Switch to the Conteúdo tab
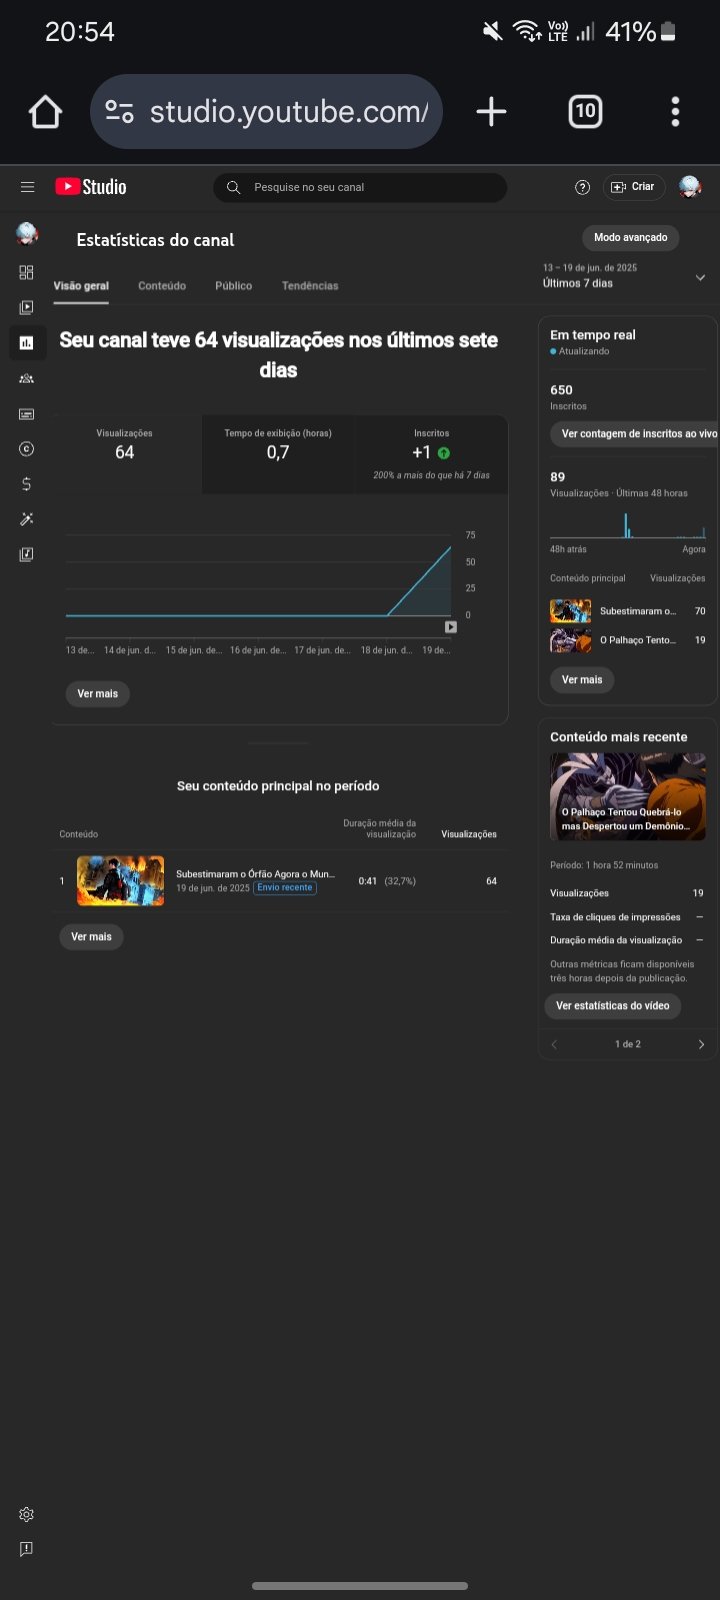The height and width of the screenshot is (1600, 720). coord(162,286)
